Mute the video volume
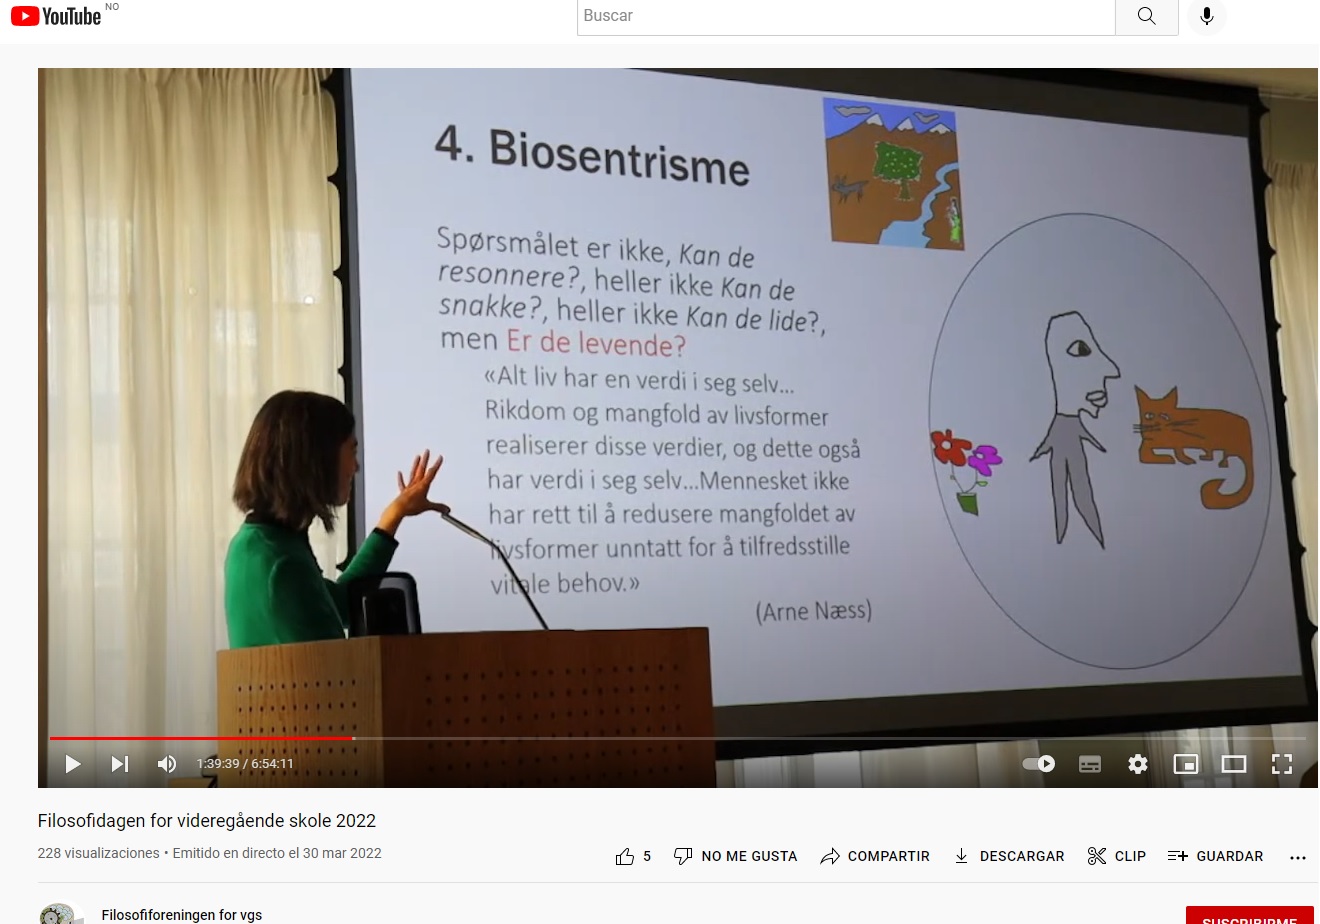This screenshot has height=924, width=1320. (x=166, y=763)
